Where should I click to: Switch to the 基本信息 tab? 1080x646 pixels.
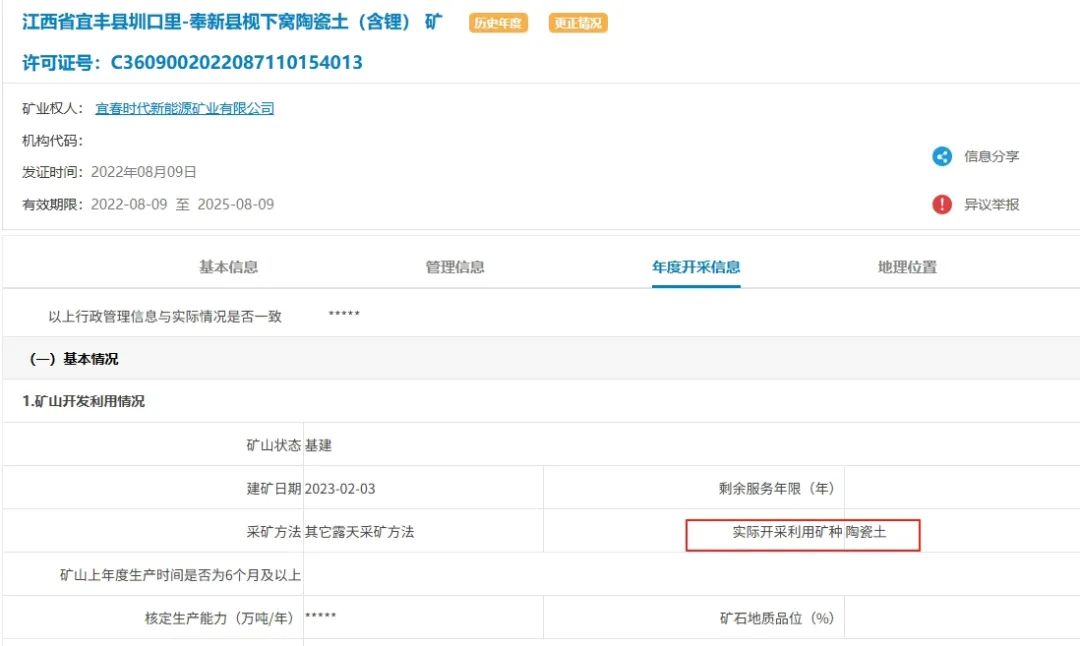pyautogui.click(x=228, y=267)
